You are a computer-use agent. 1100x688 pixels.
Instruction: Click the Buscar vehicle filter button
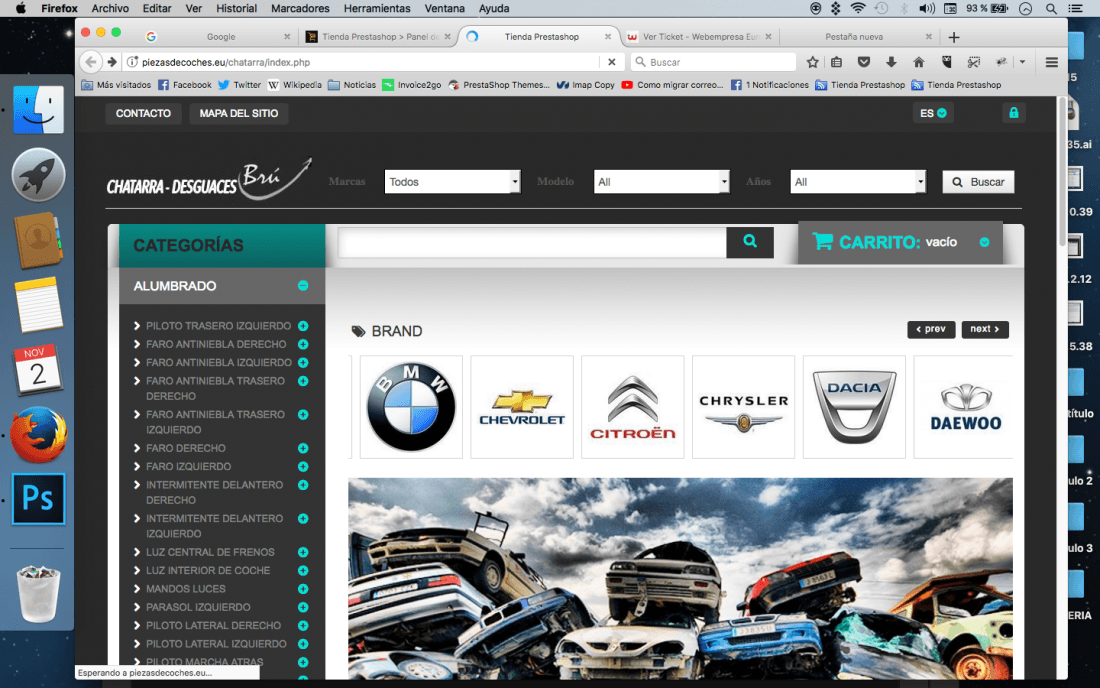pyautogui.click(x=978, y=182)
